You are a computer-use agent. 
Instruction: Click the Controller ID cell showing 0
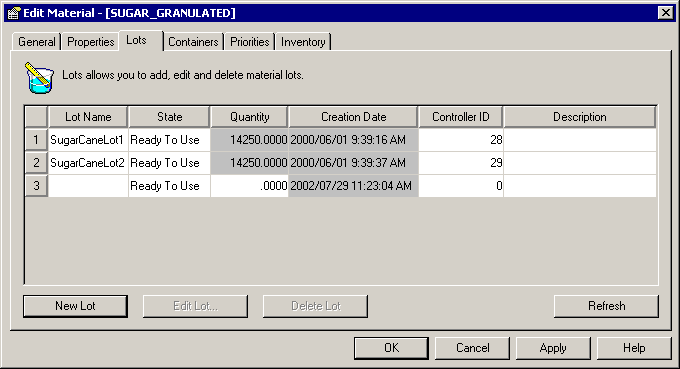pos(461,186)
